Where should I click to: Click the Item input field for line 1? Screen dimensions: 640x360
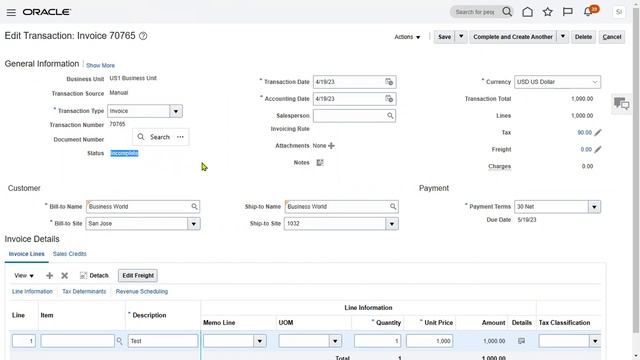[77, 341]
